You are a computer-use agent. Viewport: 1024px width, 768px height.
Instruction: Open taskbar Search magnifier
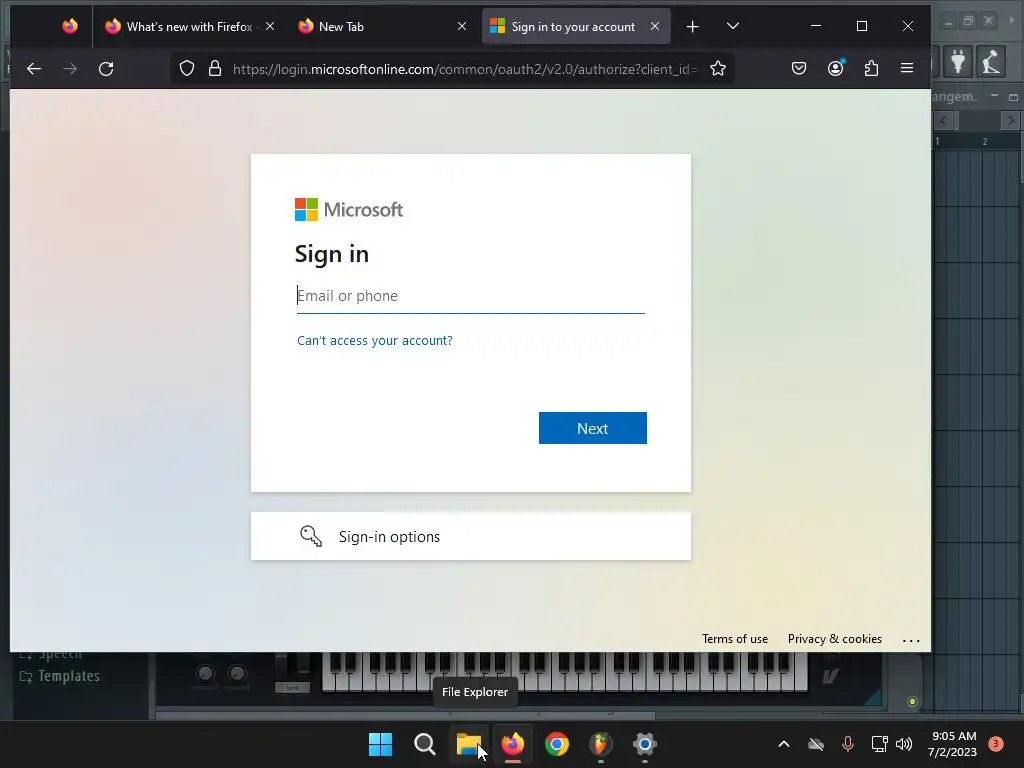tap(424, 744)
